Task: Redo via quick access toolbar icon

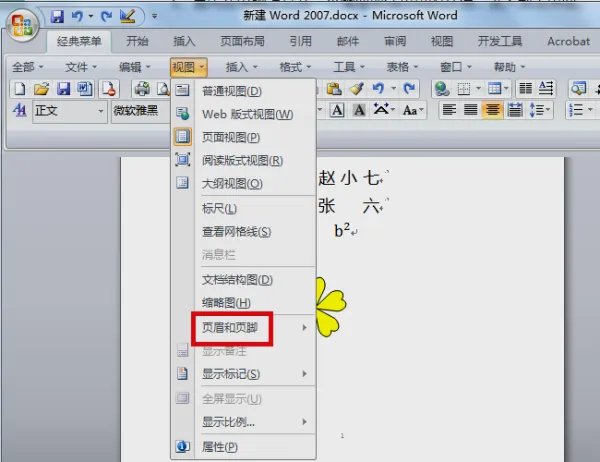Action: pyautogui.click(x=106, y=16)
